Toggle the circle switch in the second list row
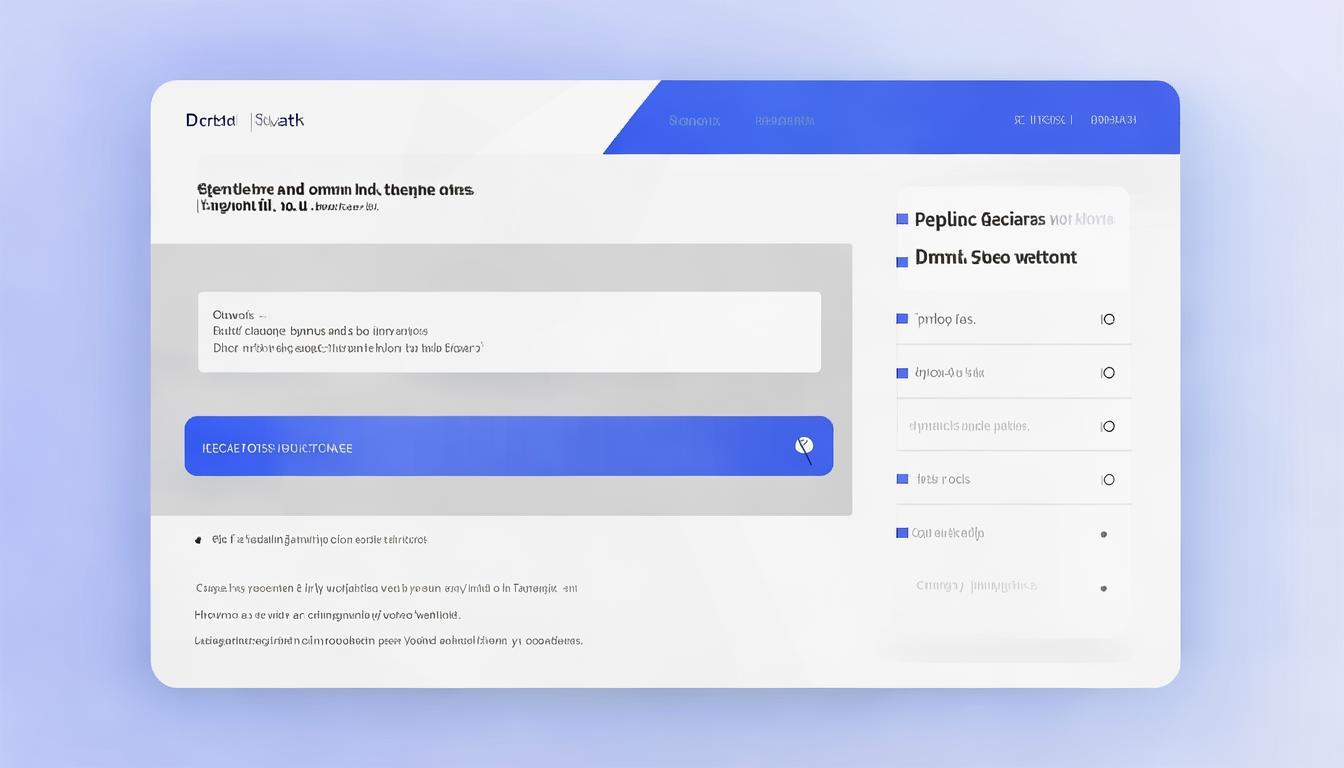 tap(1108, 373)
